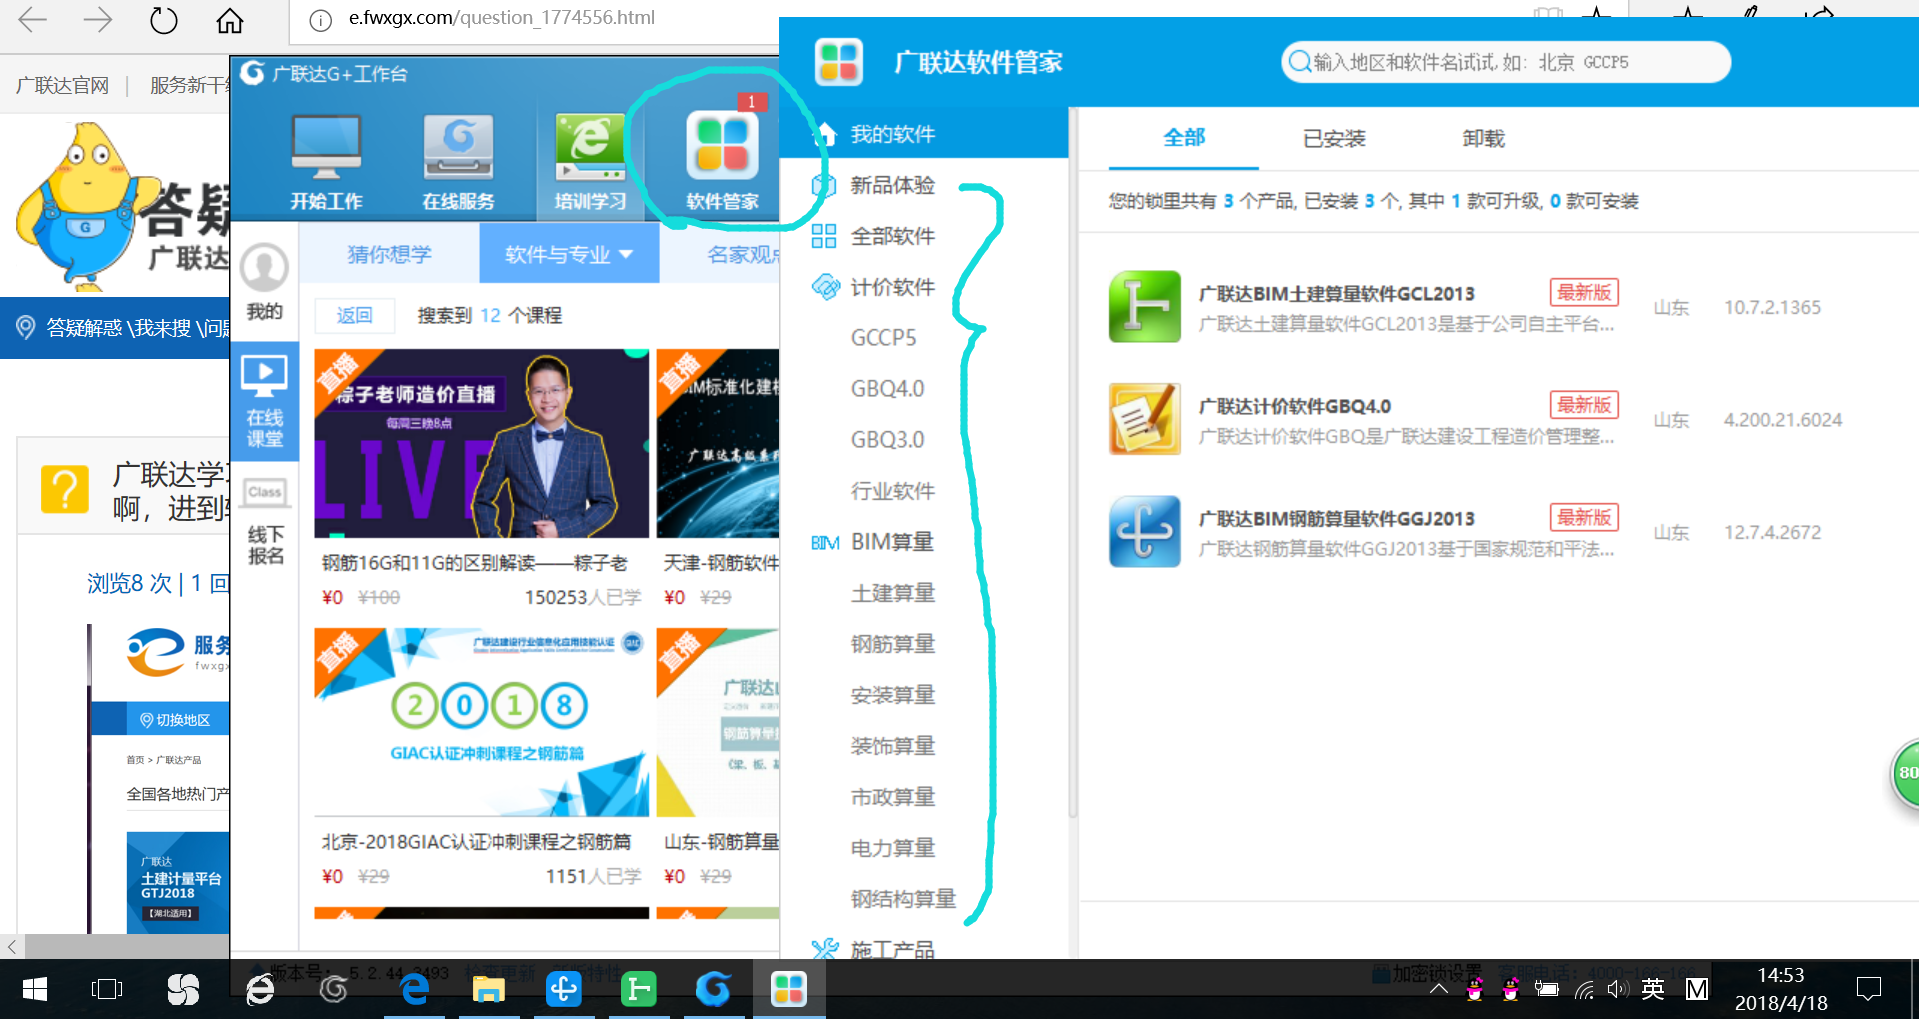Select 安装算量 in sidebar
The height and width of the screenshot is (1019, 1919).
point(892,695)
